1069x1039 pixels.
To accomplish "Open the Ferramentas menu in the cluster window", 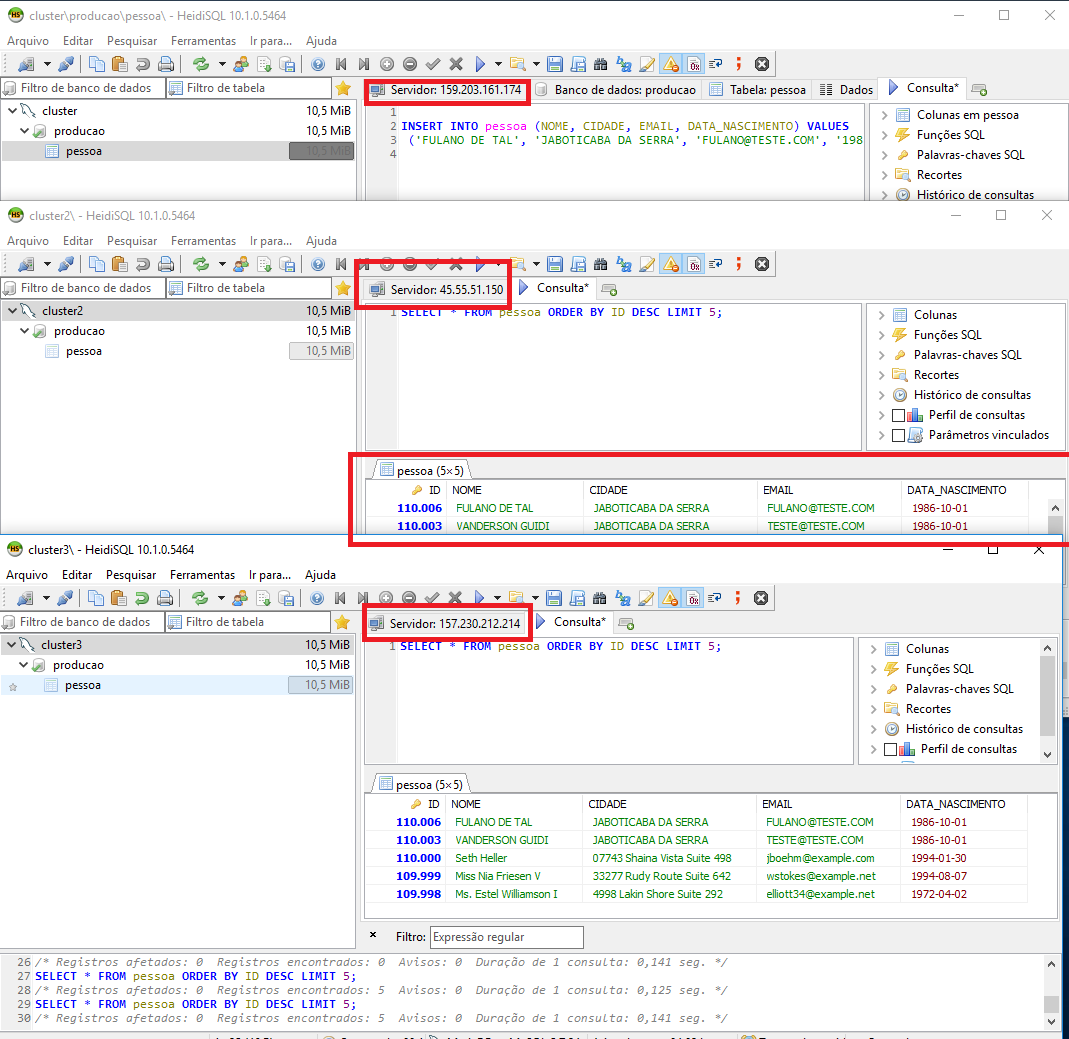I will (203, 40).
